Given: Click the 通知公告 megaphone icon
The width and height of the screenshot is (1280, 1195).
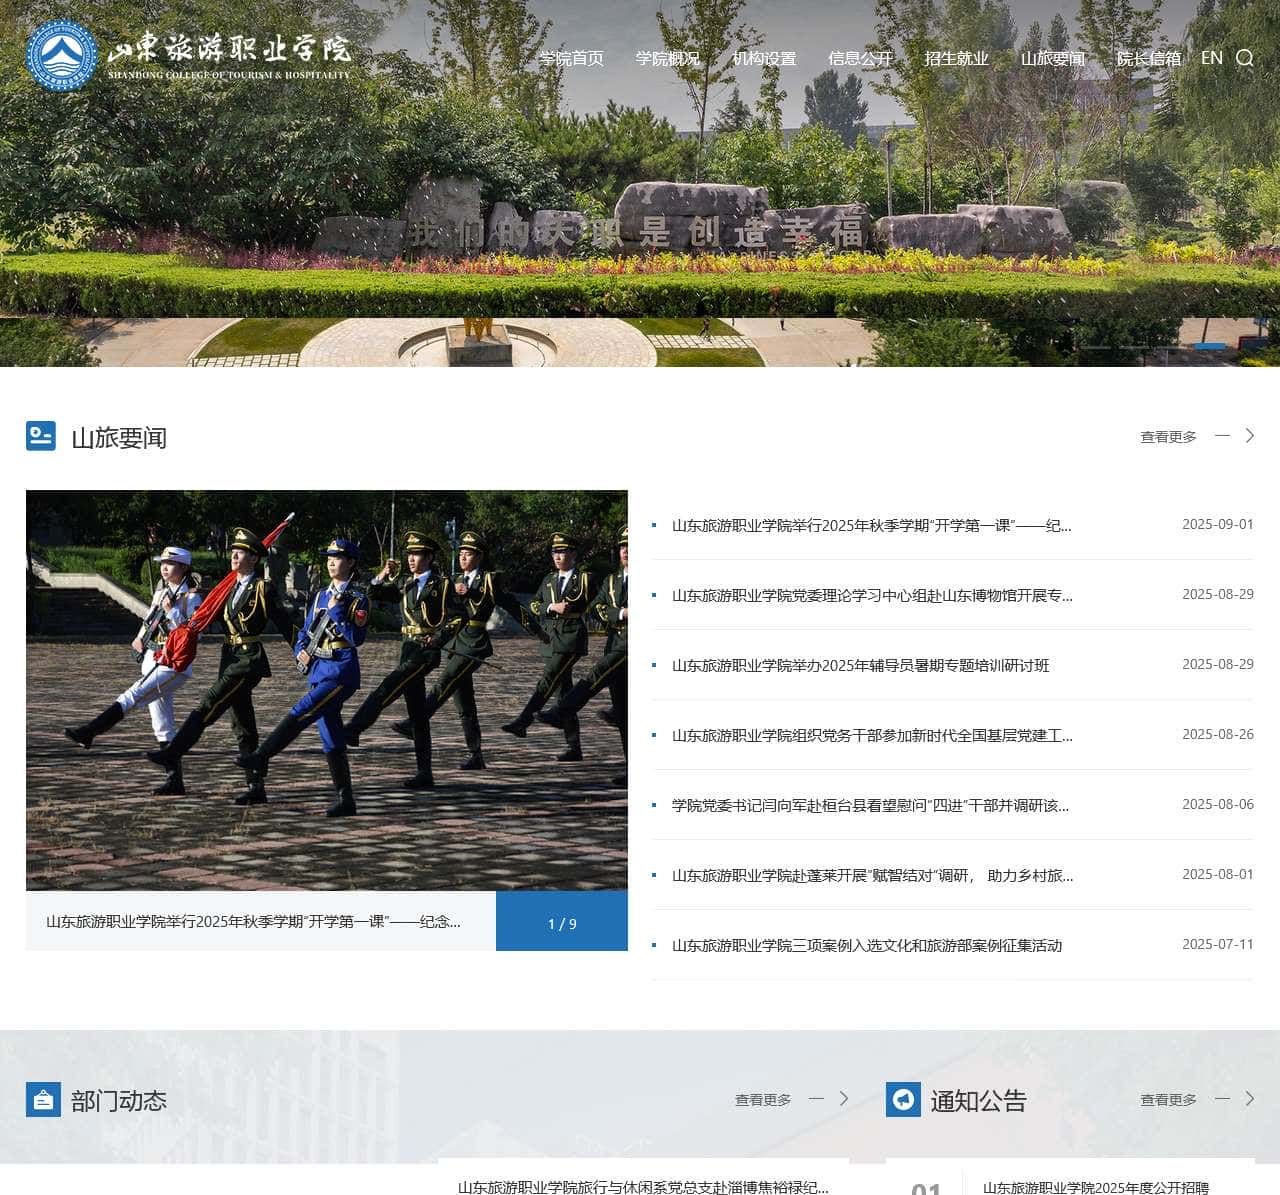Looking at the screenshot, I should [903, 1100].
